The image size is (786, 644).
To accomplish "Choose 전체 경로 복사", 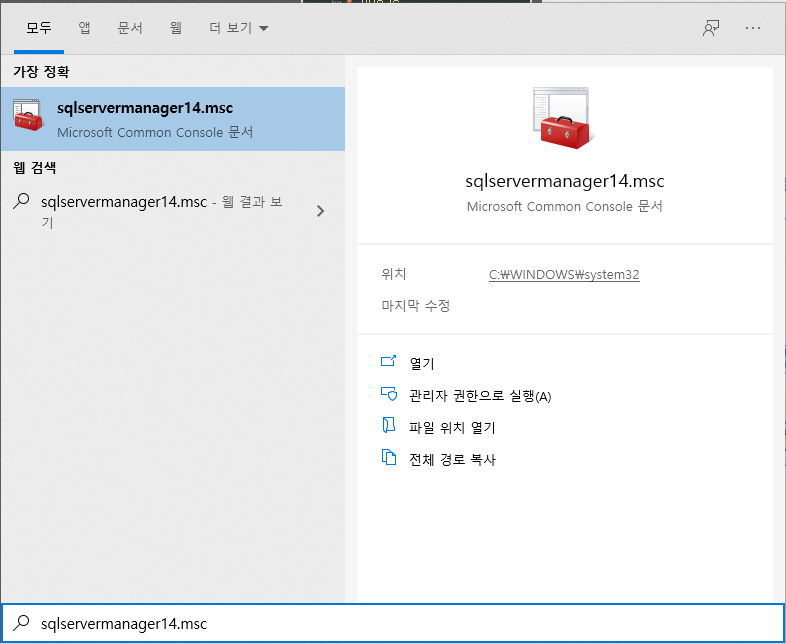I will pyautogui.click(x=452, y=460).
